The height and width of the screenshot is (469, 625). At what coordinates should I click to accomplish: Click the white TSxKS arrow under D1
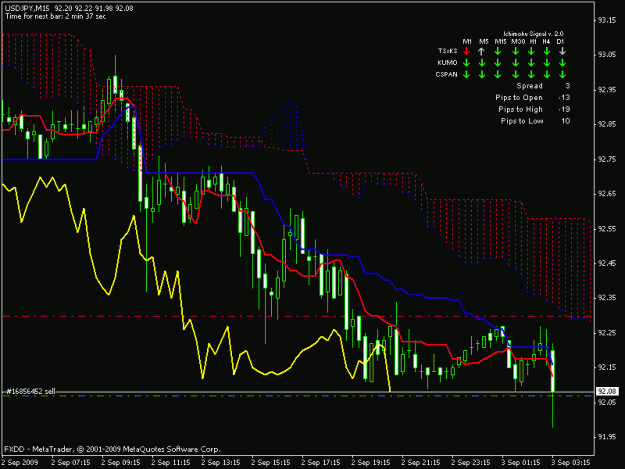[x=562, y=51]
